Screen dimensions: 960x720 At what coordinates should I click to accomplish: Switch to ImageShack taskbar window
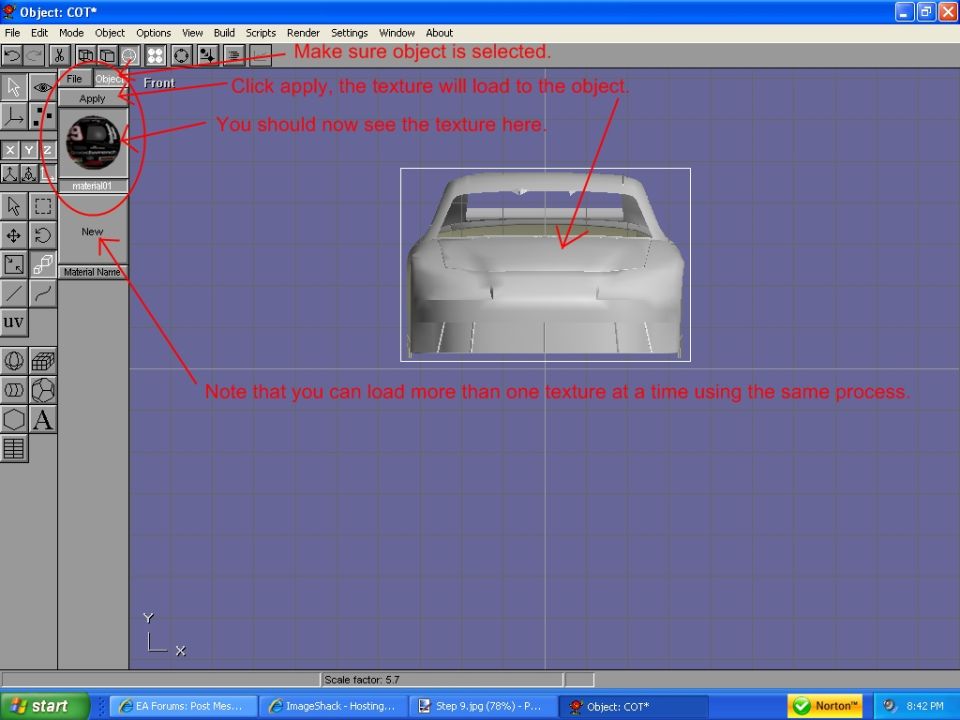pyautogui.click(x=333, y=706)
